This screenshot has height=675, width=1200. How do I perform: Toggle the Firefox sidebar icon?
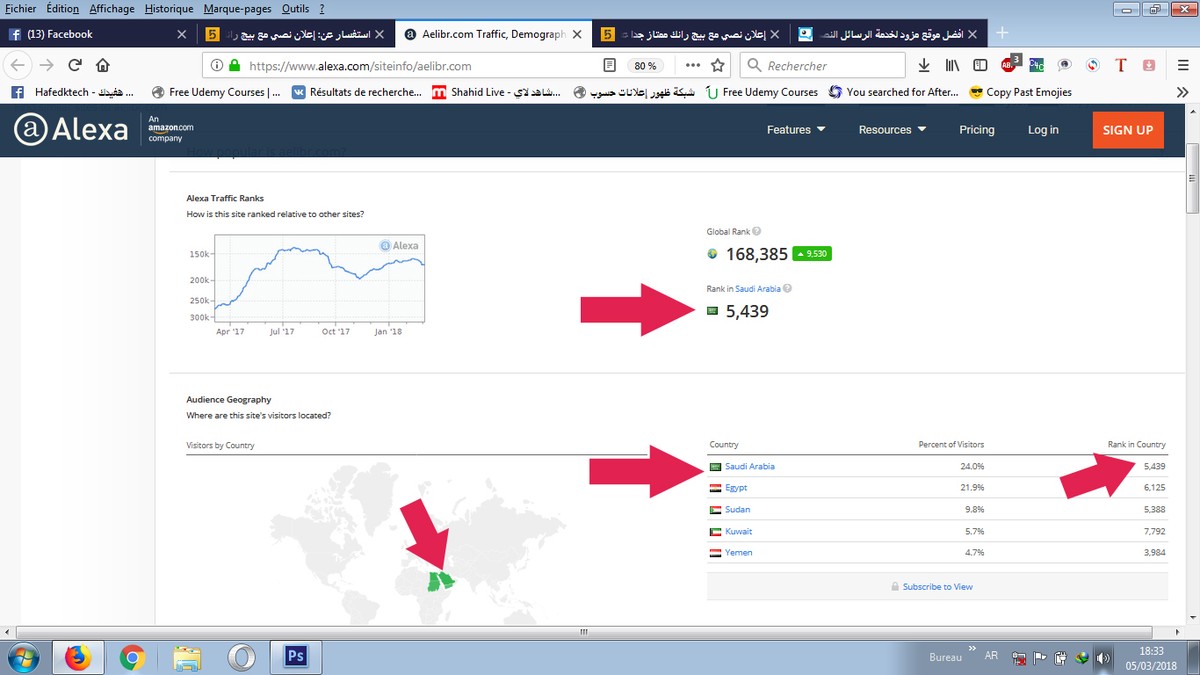point(981,66)
